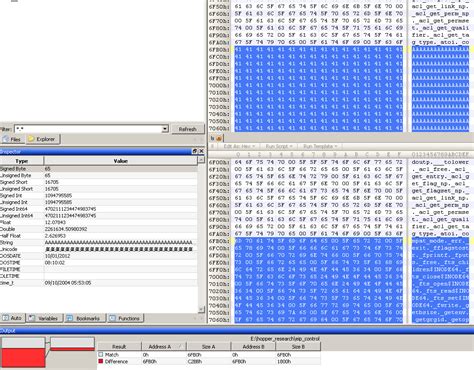Close the Inspector panel
The width and height of the screenshot is (474, 370).
click(x=201, y=151)
